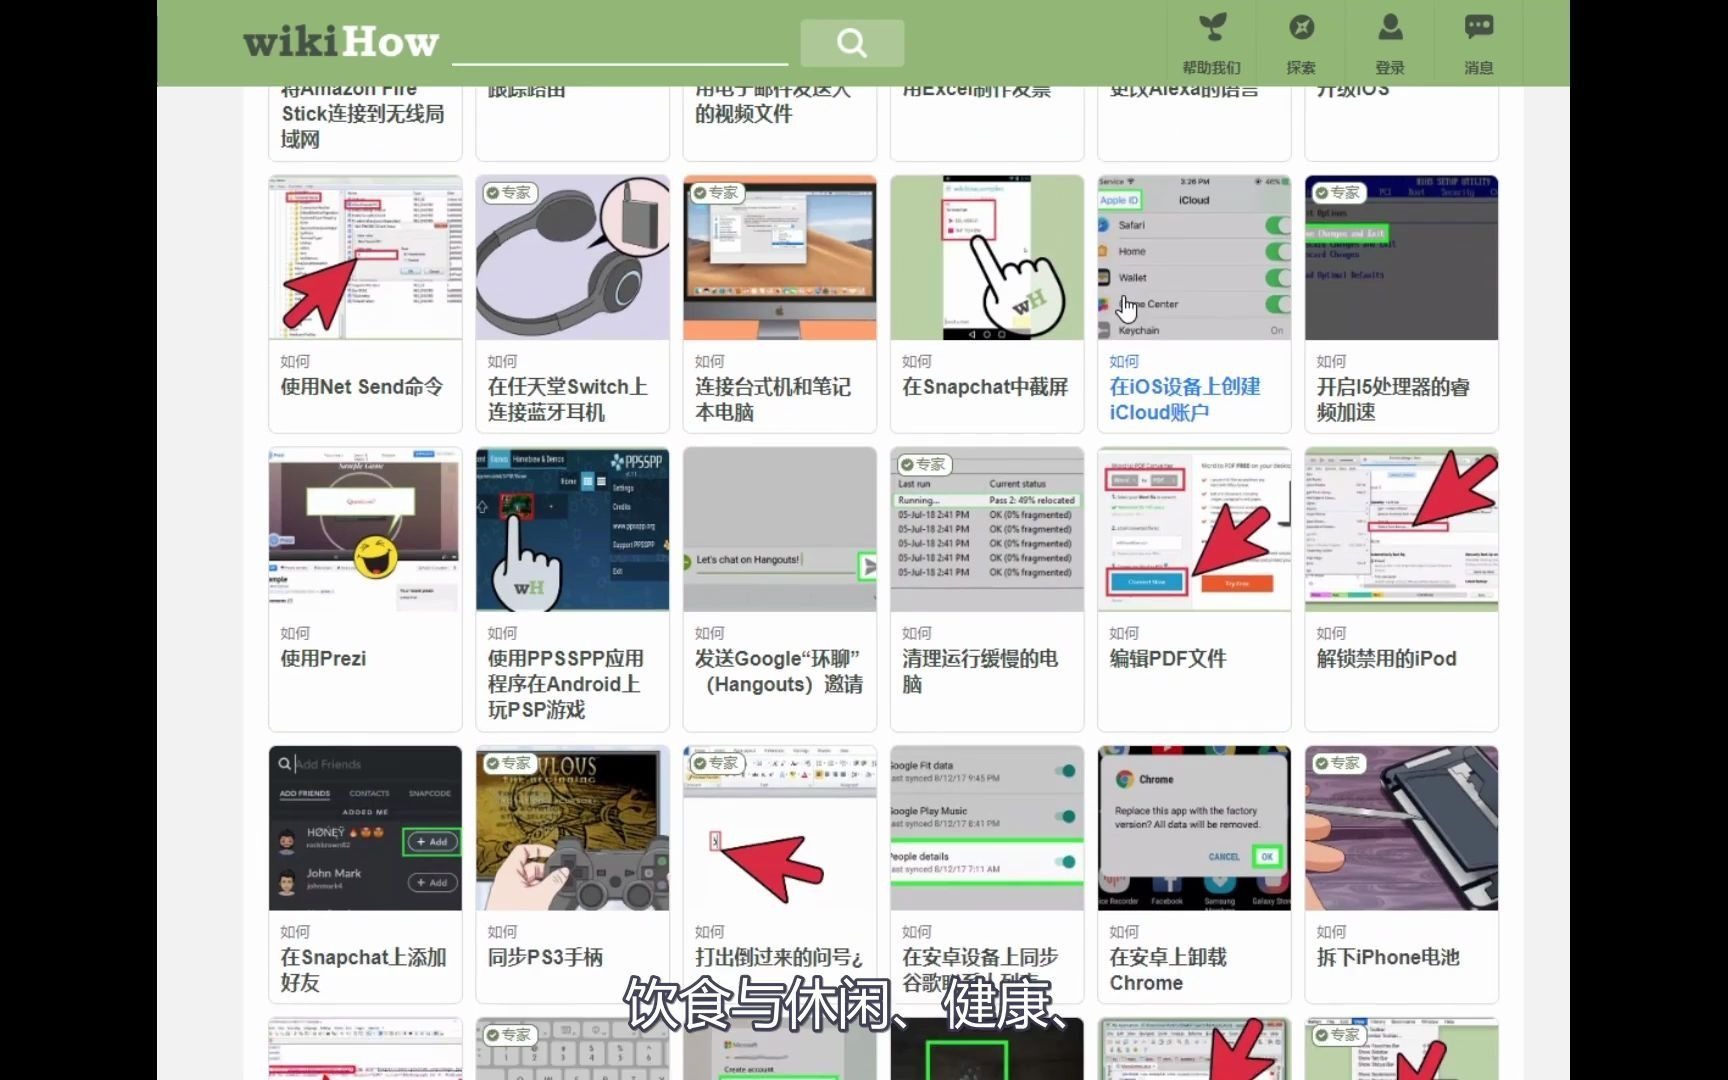Viewport: 1728px width, 1080px height.
Task: Click the PDF converter thumbnail
Action: tap(1194, 530)
